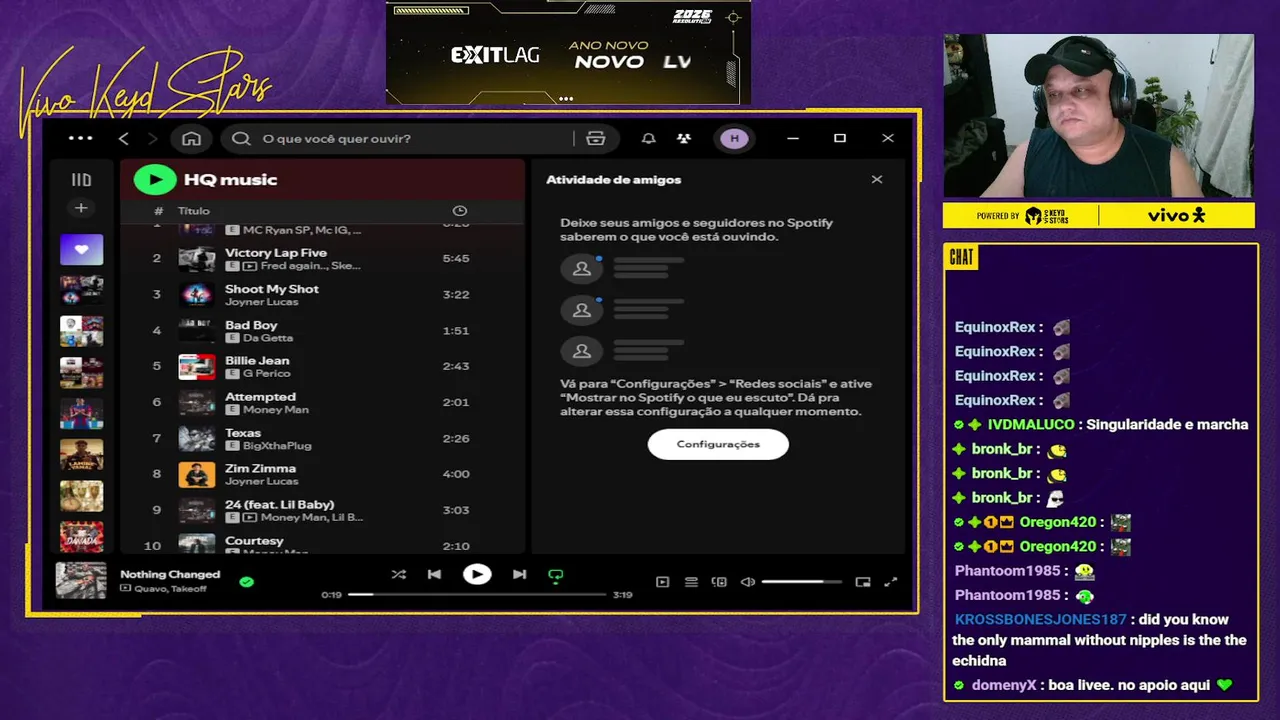1280x720 pixels.
Task: Select the track Bad Boy
Action: tap(251, 325)
